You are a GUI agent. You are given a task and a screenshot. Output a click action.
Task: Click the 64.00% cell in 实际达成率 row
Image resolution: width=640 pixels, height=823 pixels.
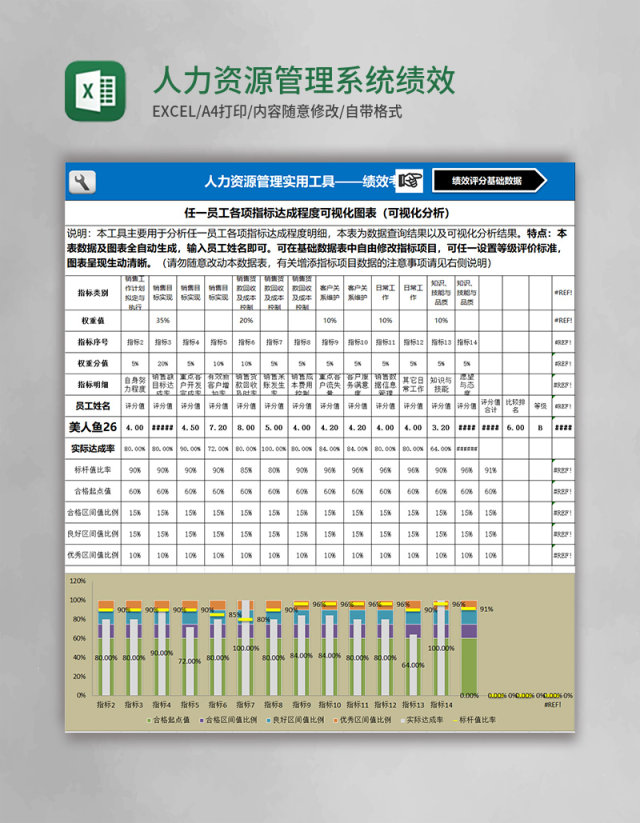coord(441,449)
